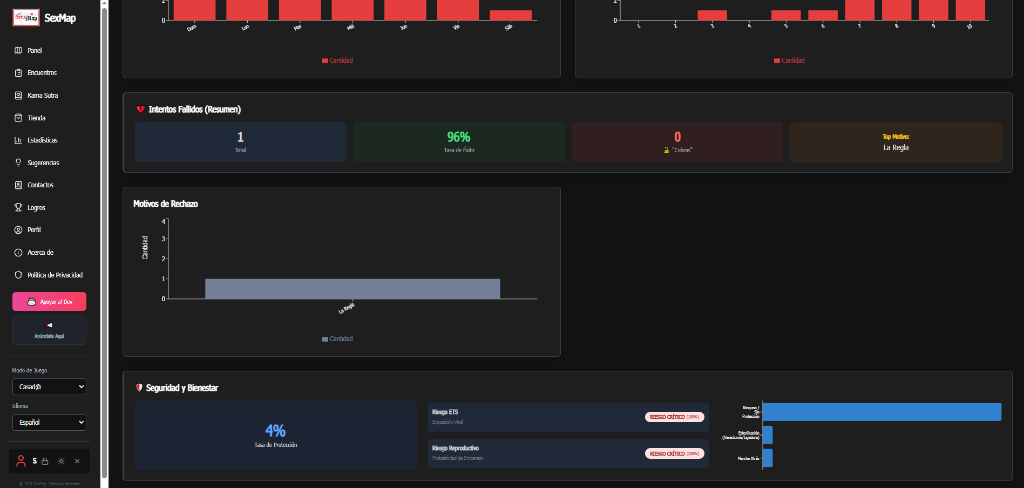Click the Sáb bar in the weekday chart
The width and height of the screenshot is (1024, 488).
point(511,15)
